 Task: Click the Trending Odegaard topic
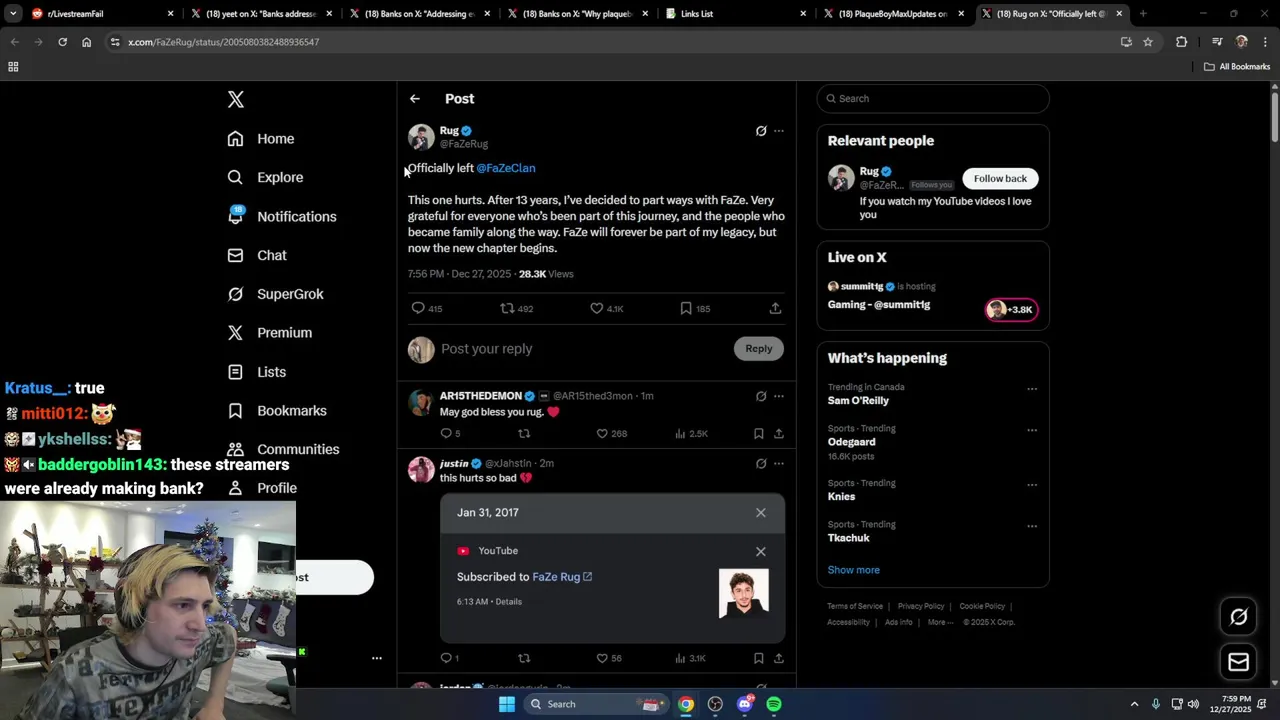coord(852,442)
